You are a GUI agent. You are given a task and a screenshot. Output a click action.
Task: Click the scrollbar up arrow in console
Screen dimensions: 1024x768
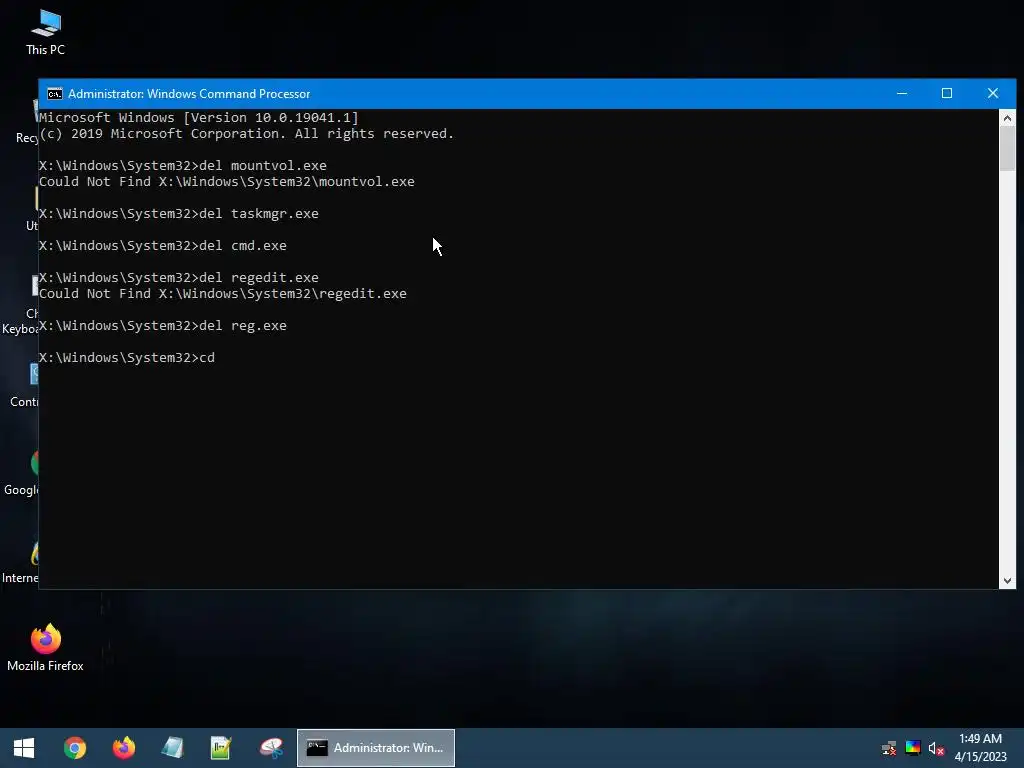pos(1007,118)
